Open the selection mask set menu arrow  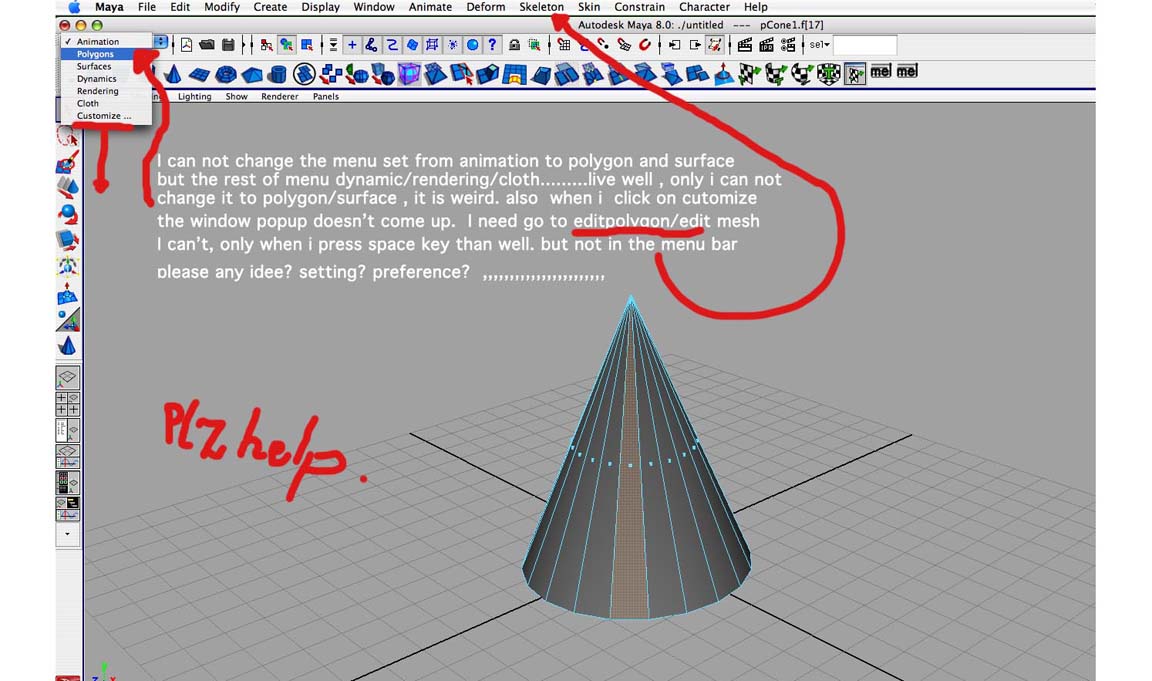tap(333, 45)
